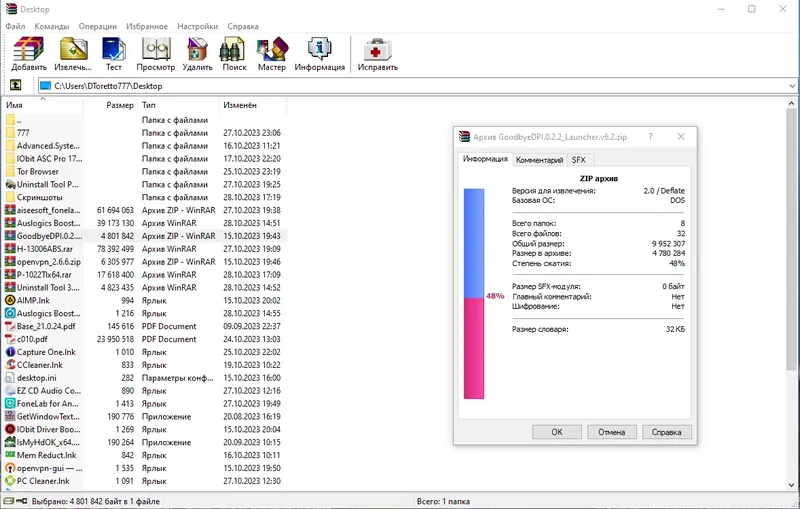This screenshot has width=800, height=509.
Task: Select the Tor Browser folder icon
Action: point(10,171)
